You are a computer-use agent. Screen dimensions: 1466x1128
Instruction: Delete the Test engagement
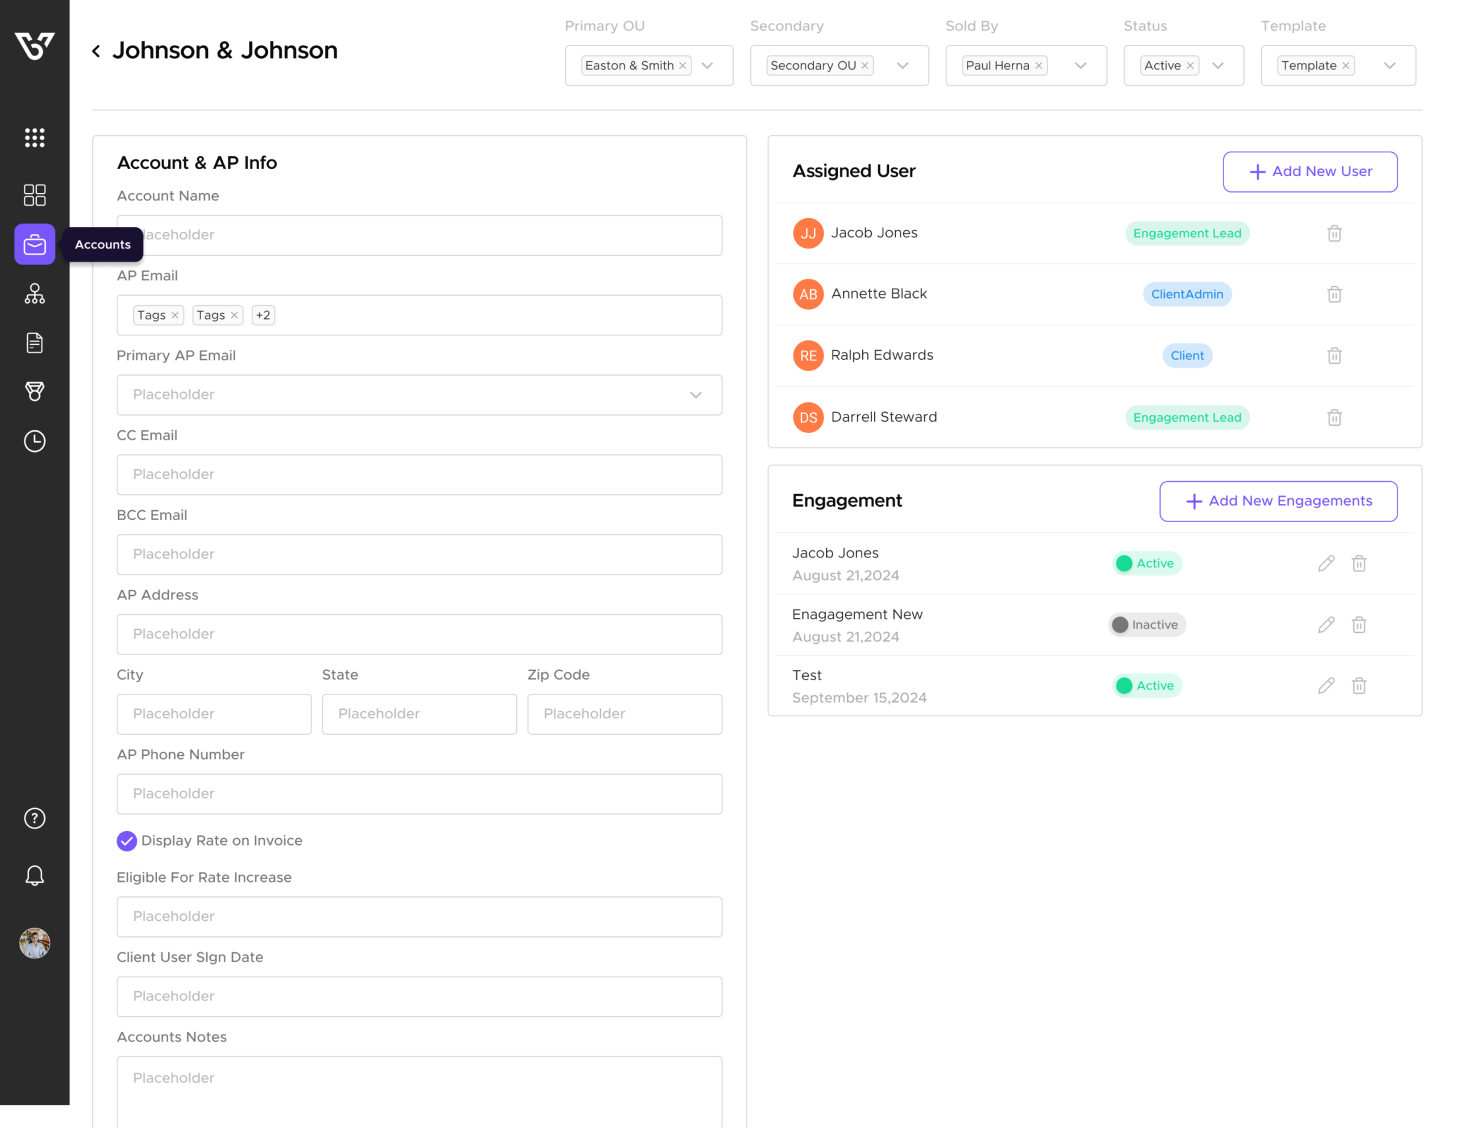pyautogui.click(x=1359, y=686)
